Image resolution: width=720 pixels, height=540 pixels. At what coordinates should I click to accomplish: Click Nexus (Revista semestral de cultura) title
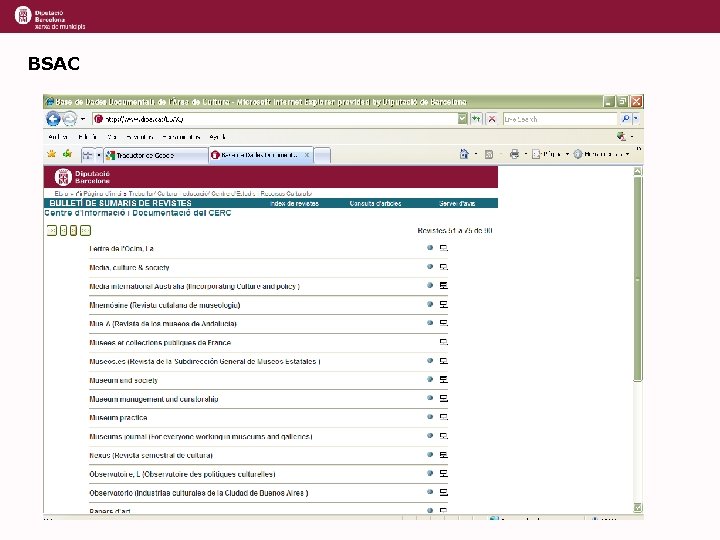pos(151,456)
